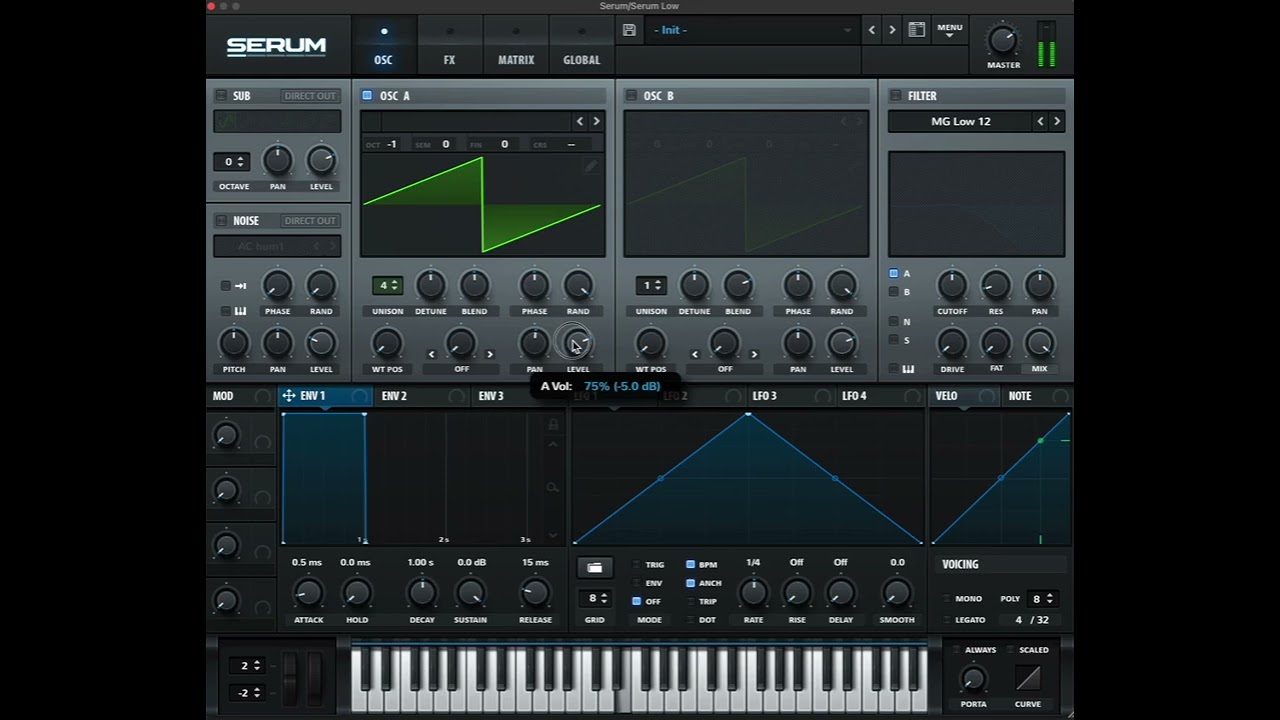1280x720 pixels.
Task: Click the portamento CURVE icon
Action: (1028, 678)
